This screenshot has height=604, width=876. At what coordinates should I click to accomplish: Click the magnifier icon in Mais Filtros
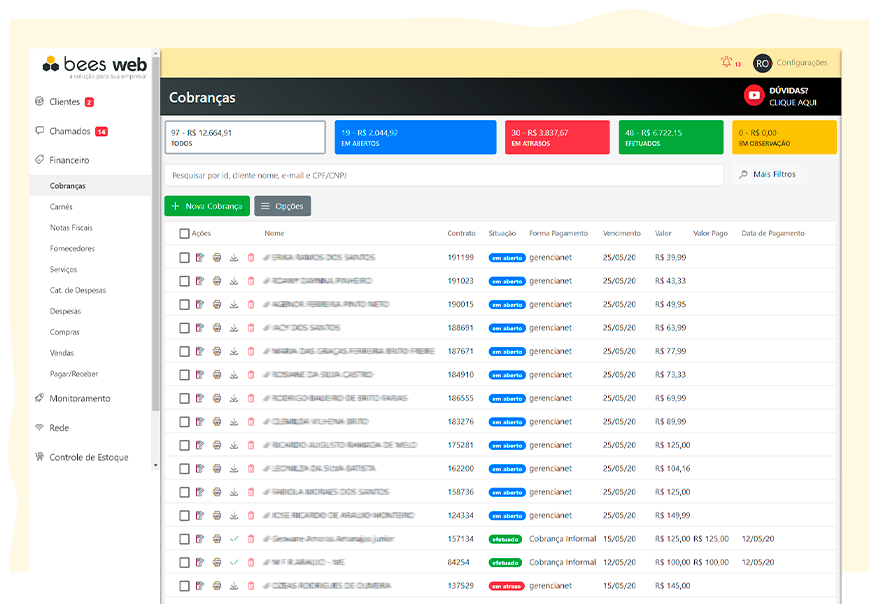point(743,175)
